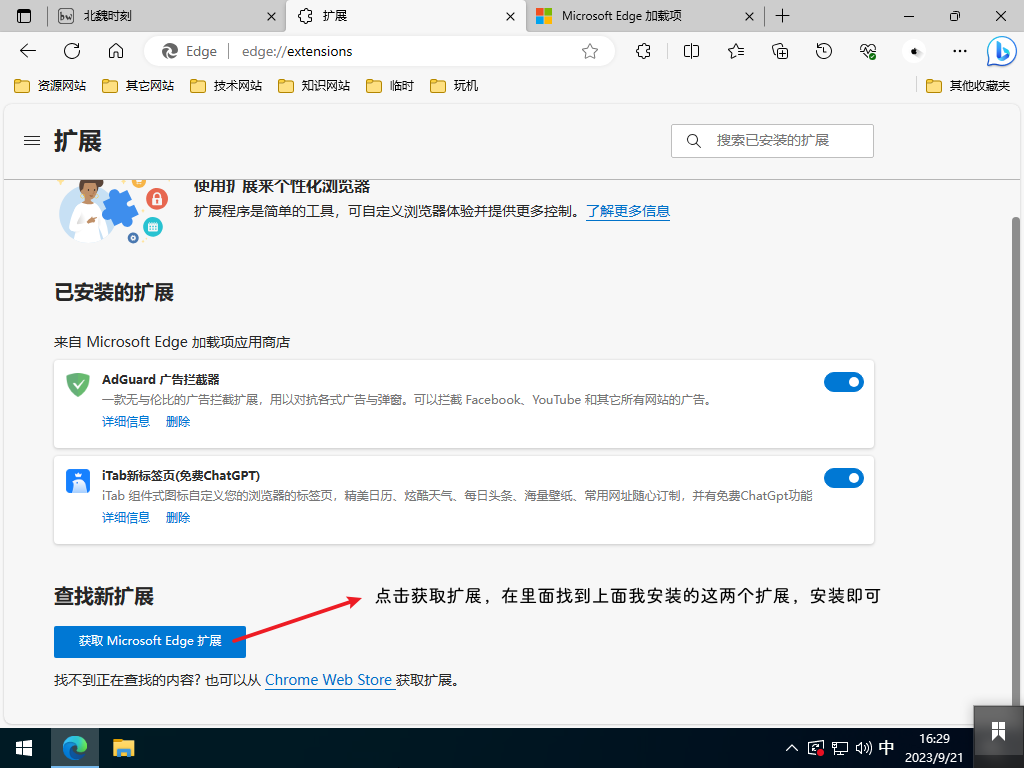Viewport: 1024px width, 768px height.
Task: Click the iTab extension icon
Action: [x=78, y=481]
